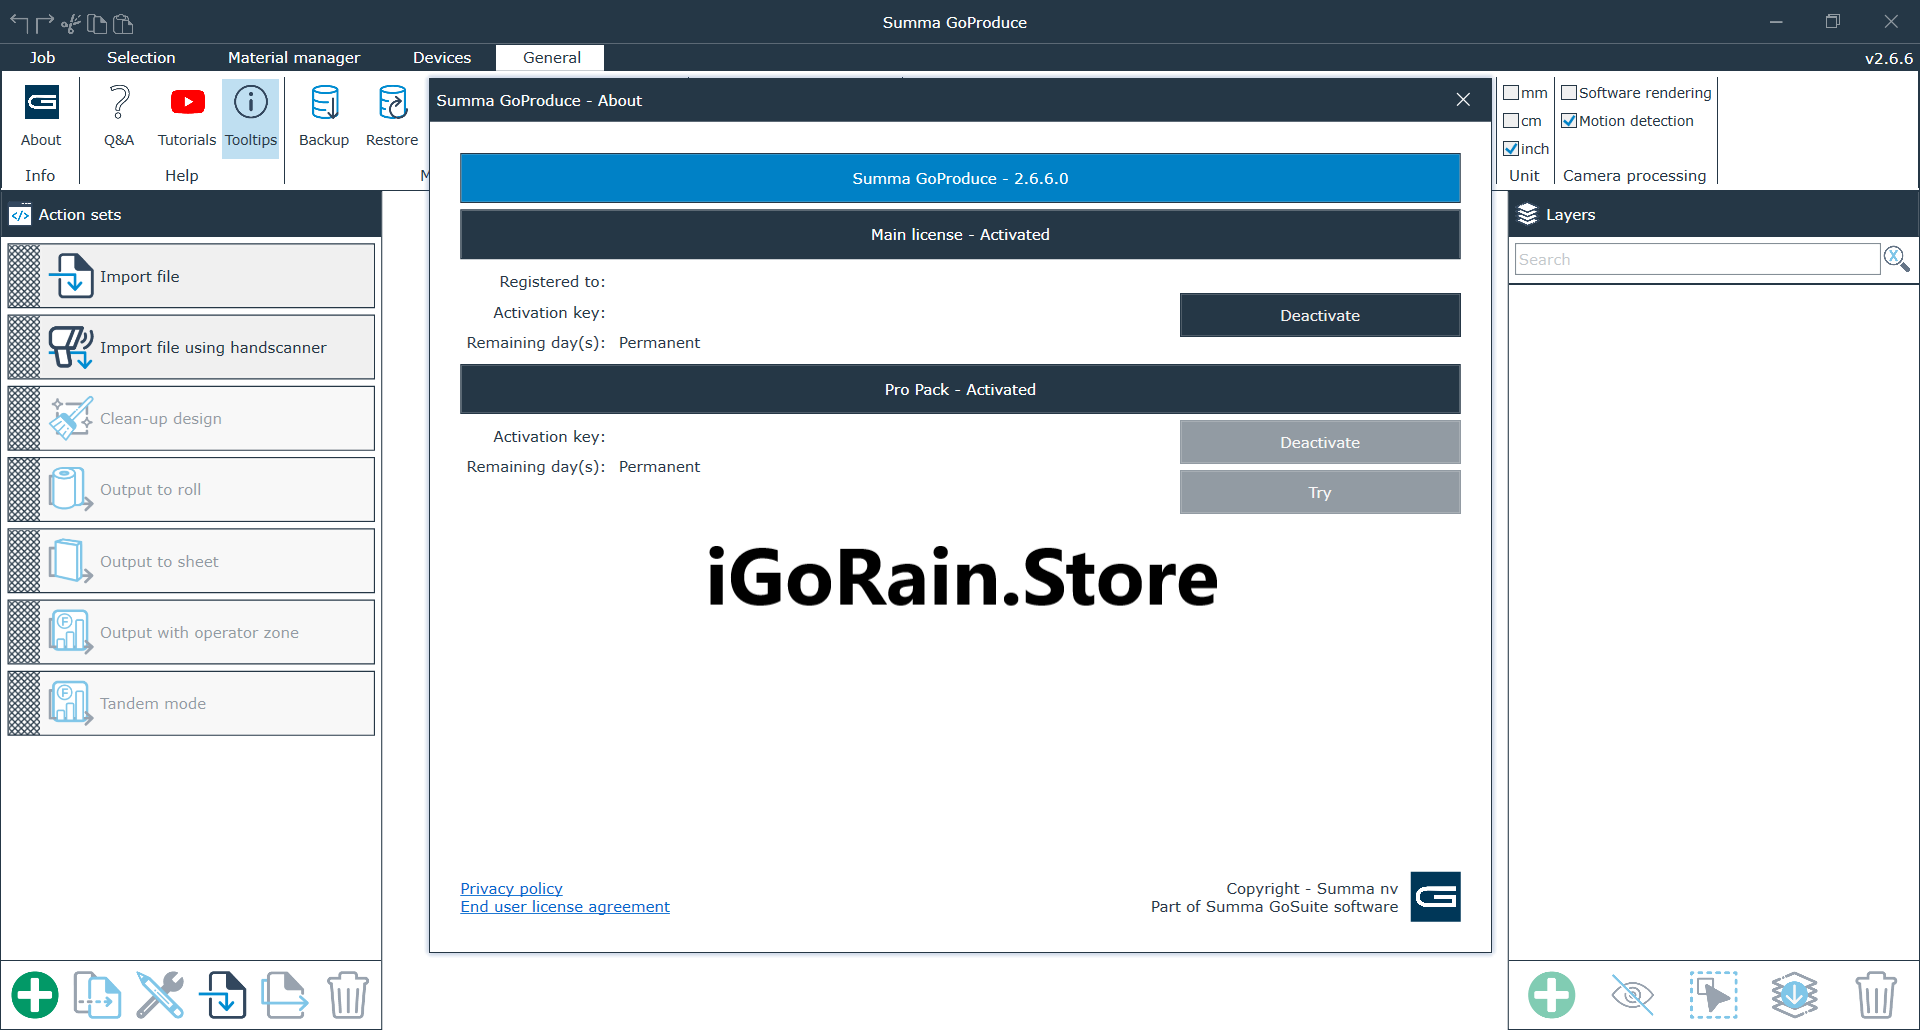The image size is (1920, 1030).
Task: Hide all layers with the eye icon
Action: click(1633, 994)
